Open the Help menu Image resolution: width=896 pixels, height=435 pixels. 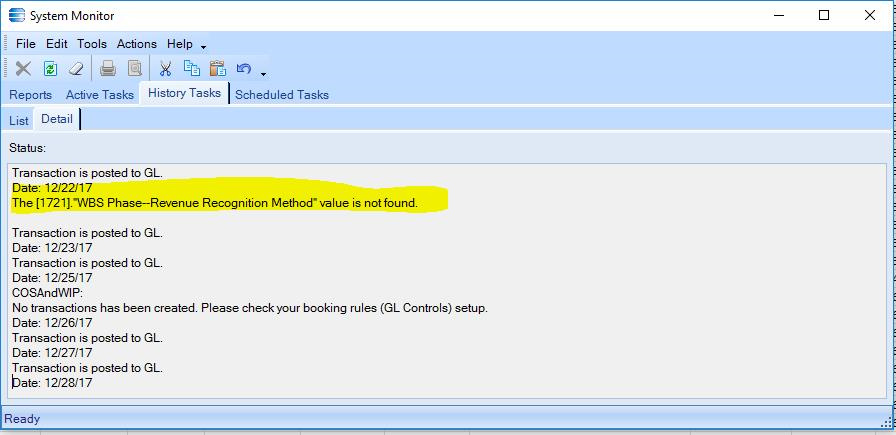coord(179,43)
